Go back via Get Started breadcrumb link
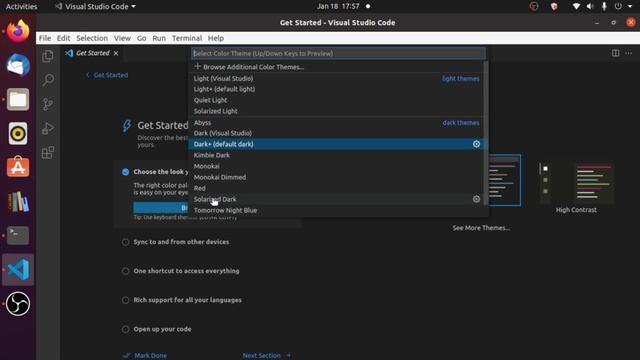 tap(107, 75)
